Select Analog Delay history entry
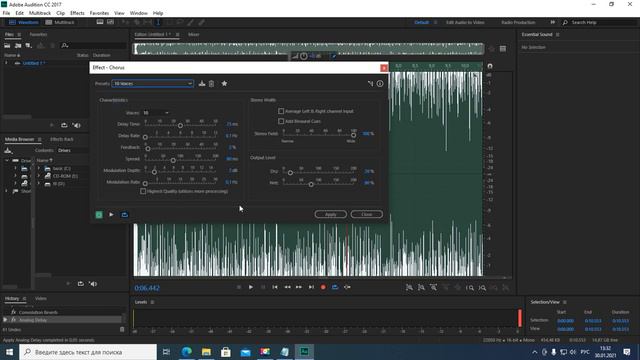Viewport: 640px width, 360px height. click(x=63, y=320)
